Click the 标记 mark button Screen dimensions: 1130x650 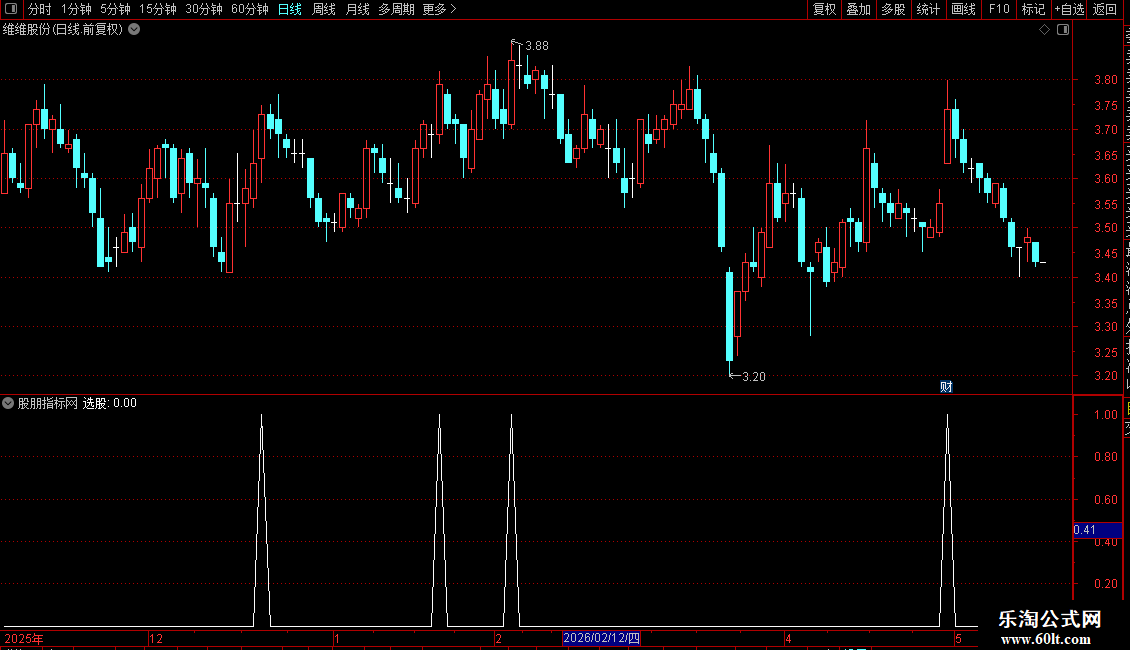point(1033,9)
